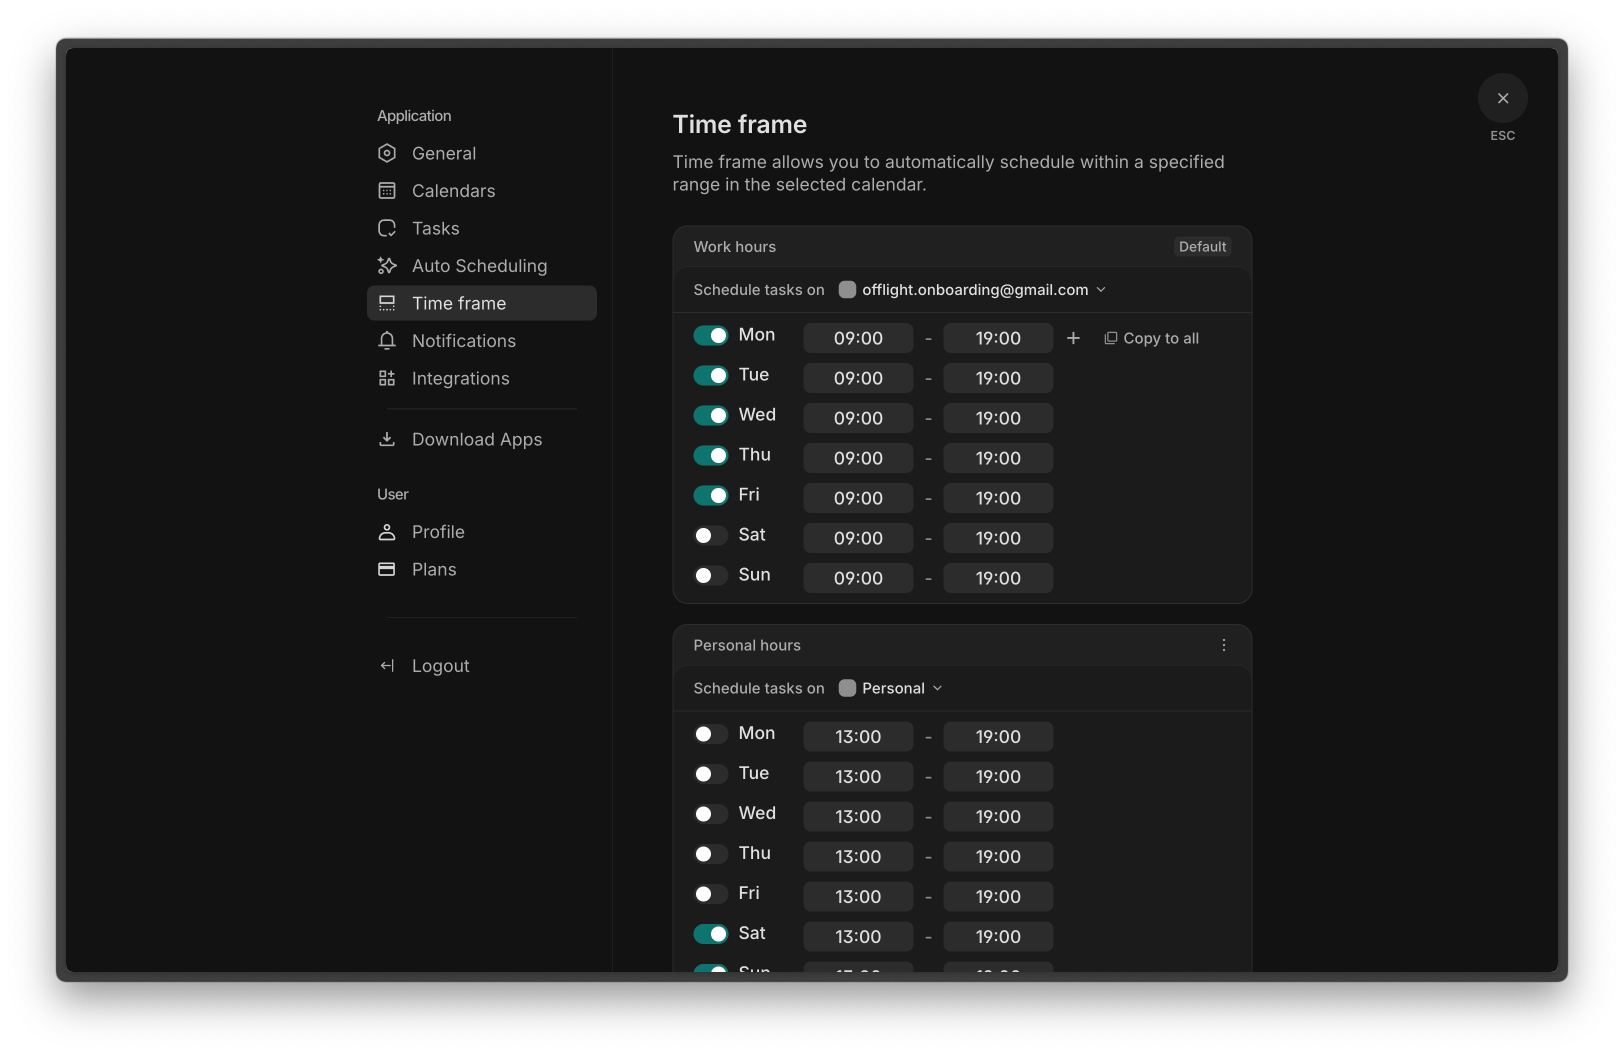Disable Thursday work hours toggle
The width and height of the screenshot is (1624, 1056).
tap(711, 455)
